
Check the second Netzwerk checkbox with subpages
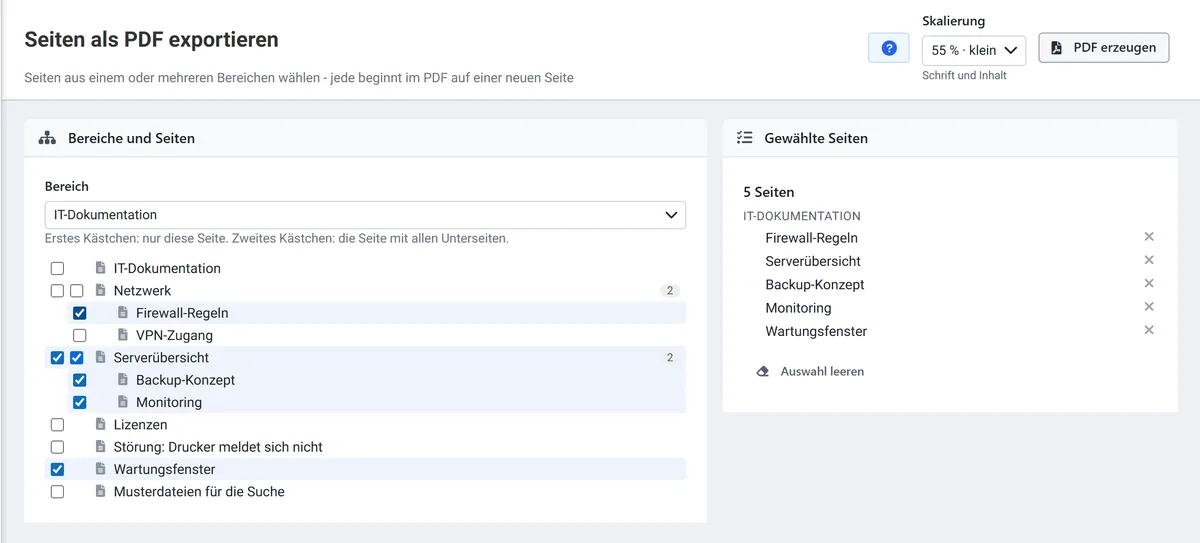pyautogui.click(x=77, y=291)
